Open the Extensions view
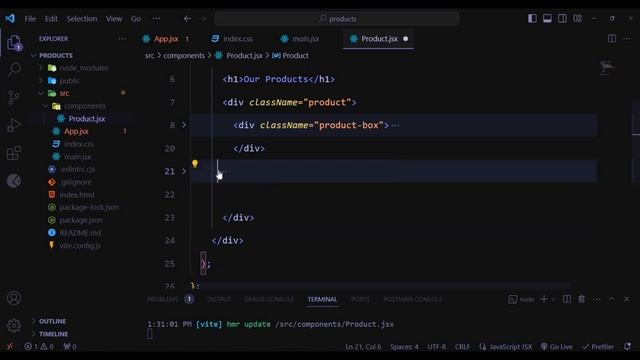640x360 pixels. coord(14,153)
